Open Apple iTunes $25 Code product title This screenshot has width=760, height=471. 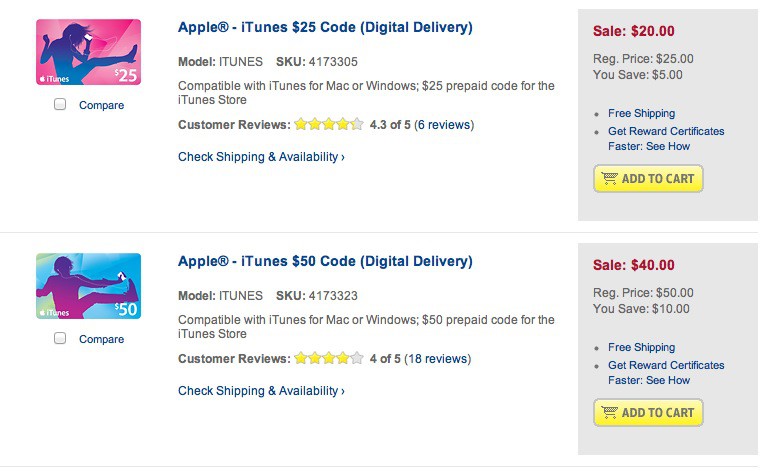[x=325, y=27]
